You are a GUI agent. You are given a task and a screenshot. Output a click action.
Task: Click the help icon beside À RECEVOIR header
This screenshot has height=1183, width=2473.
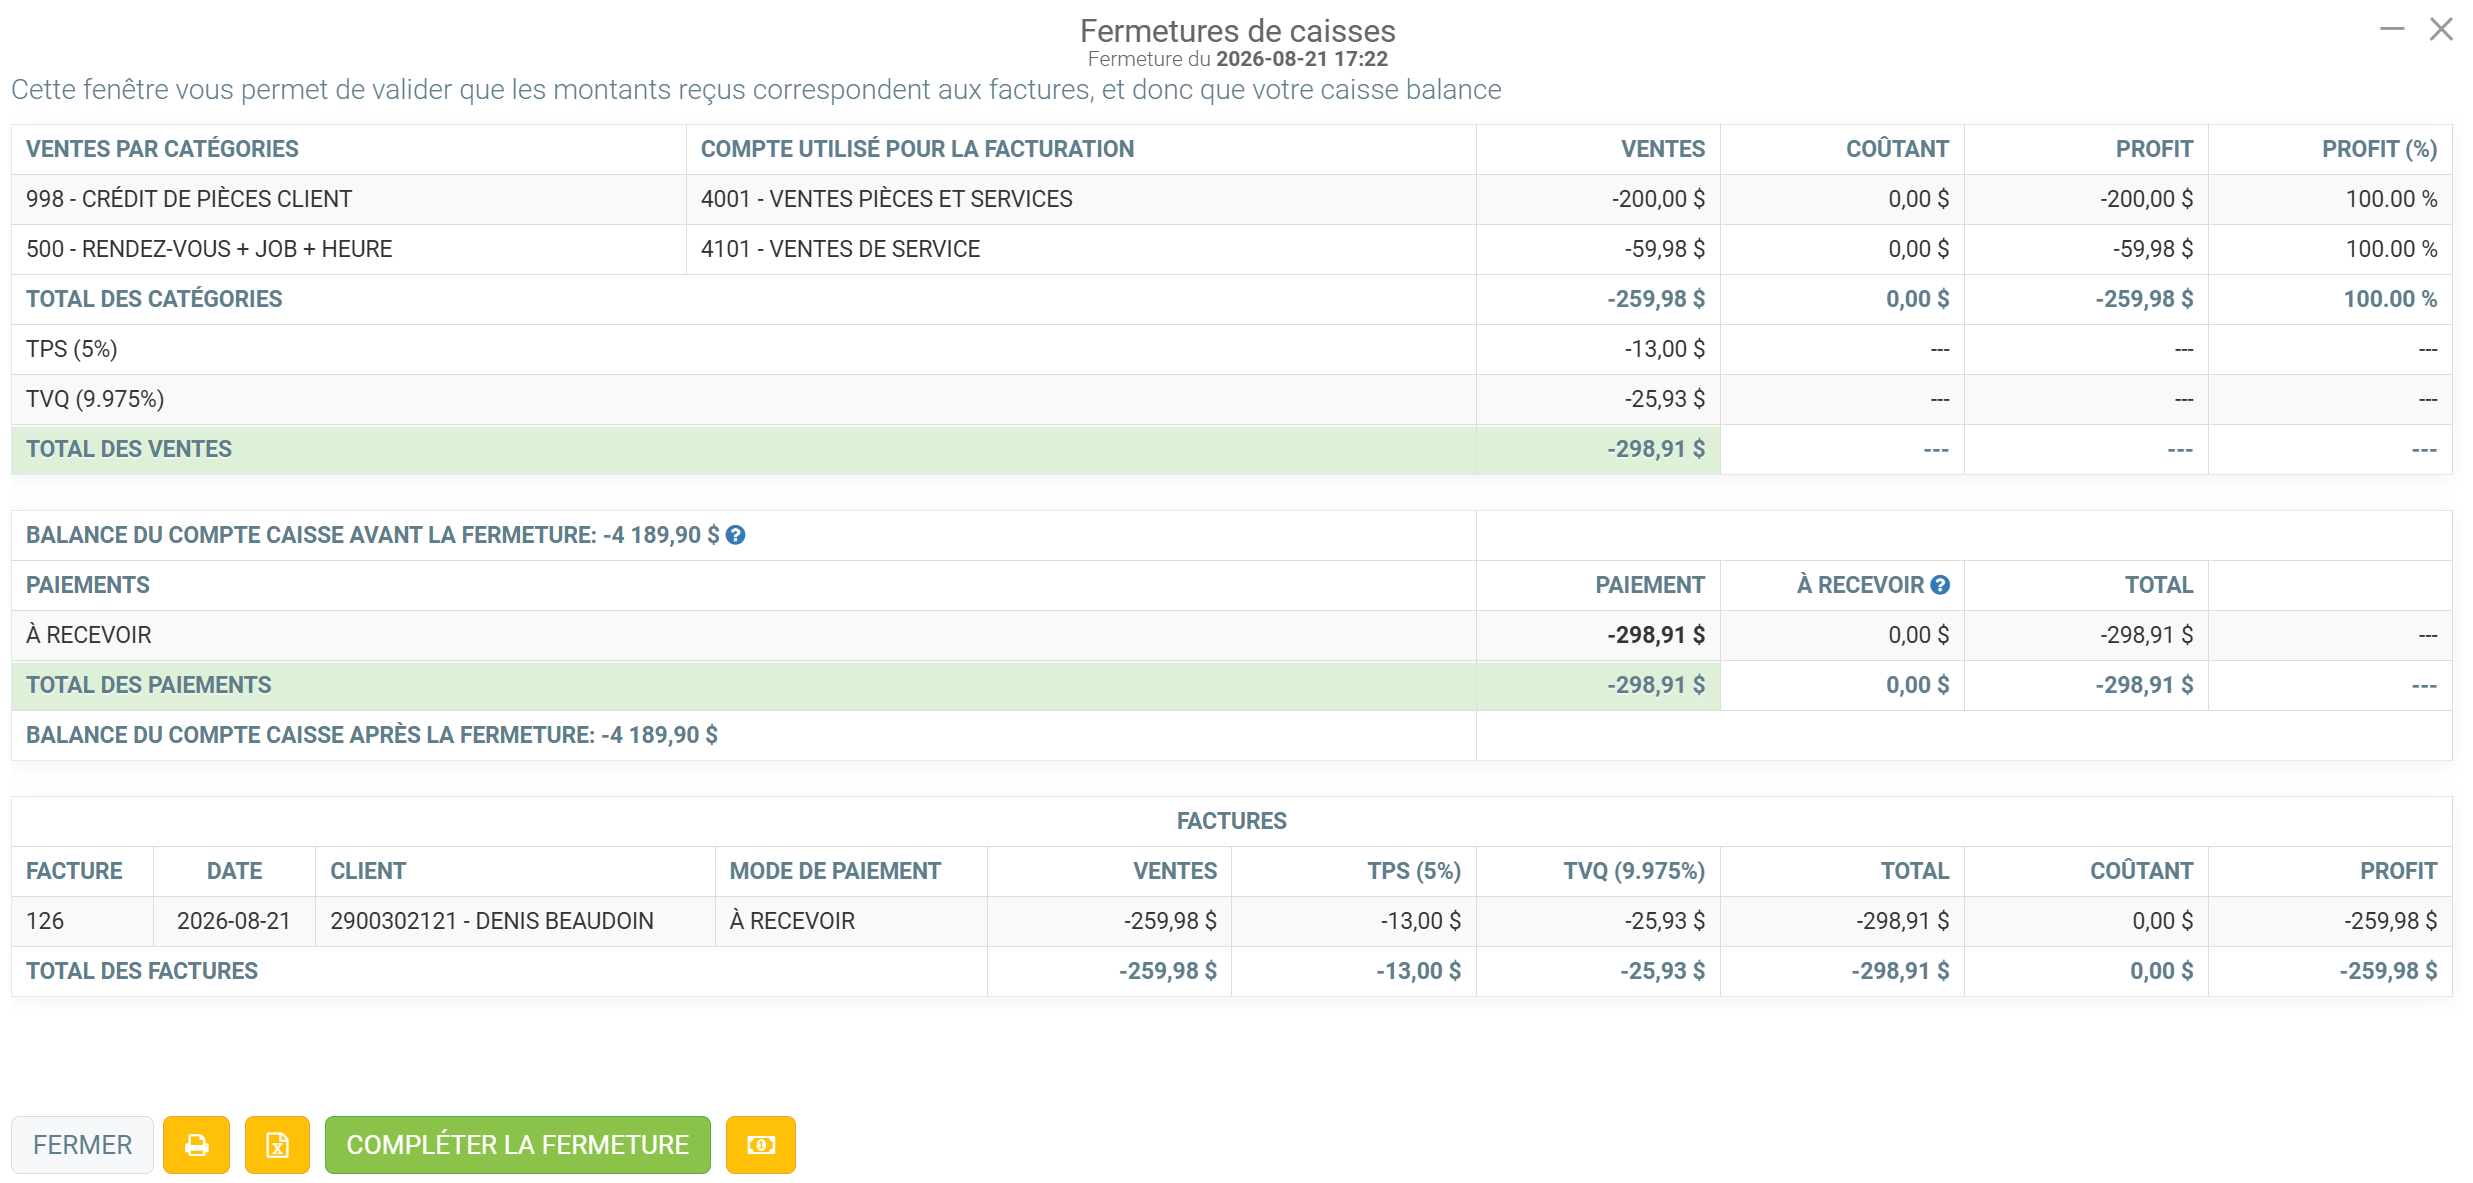[x=1940, y=585]
